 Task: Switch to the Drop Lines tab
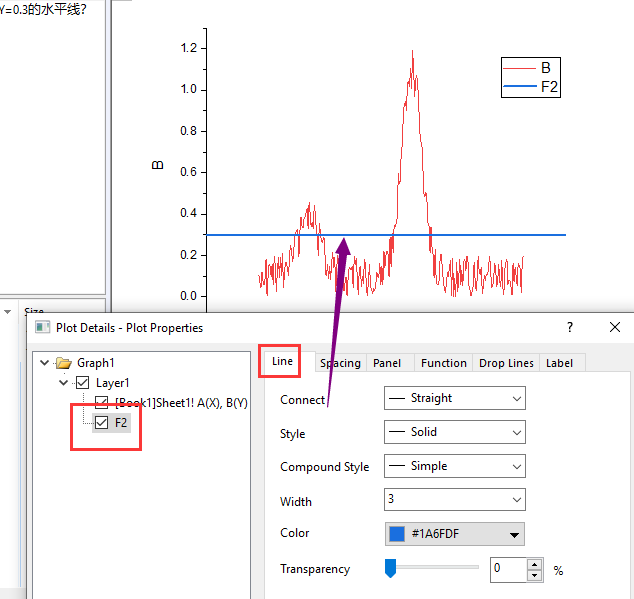pos(506,363)
